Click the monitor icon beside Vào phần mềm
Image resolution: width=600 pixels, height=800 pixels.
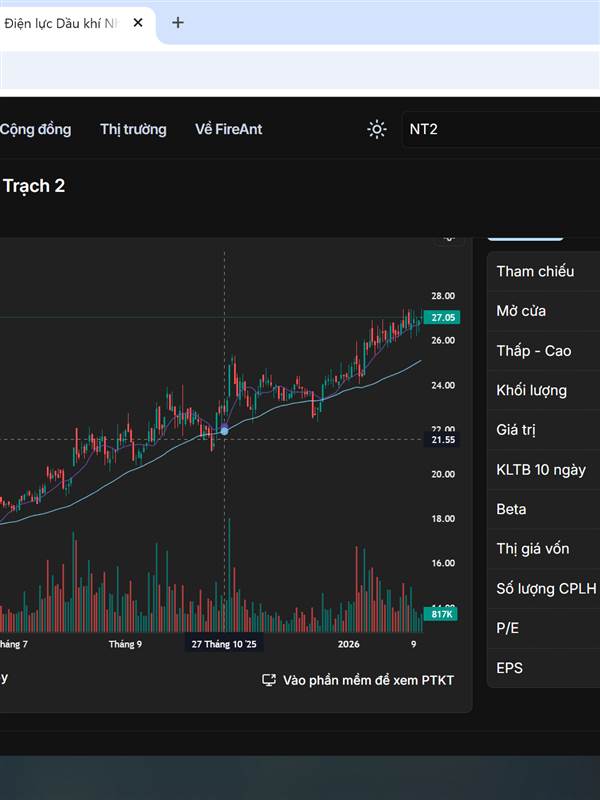(269, 680)
